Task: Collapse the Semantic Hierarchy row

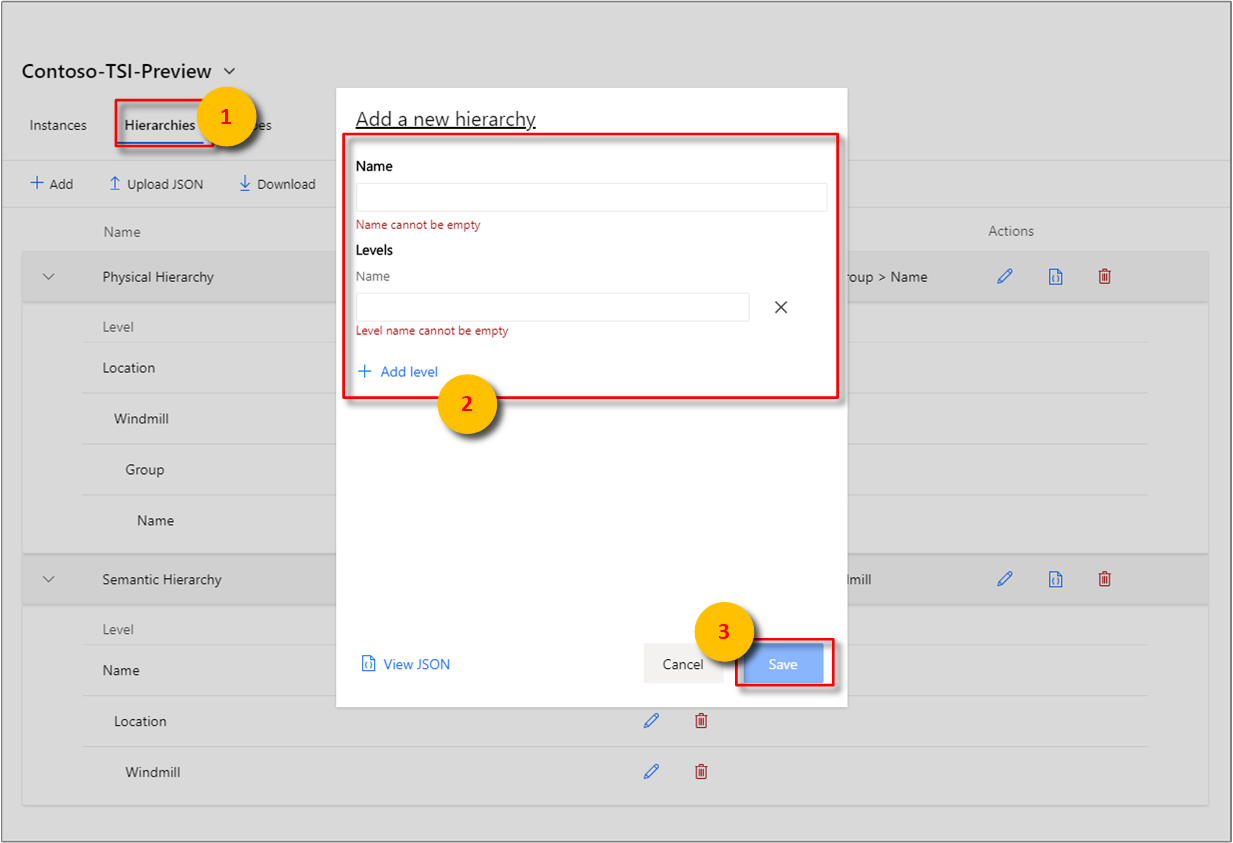Action: pos(49,579)
